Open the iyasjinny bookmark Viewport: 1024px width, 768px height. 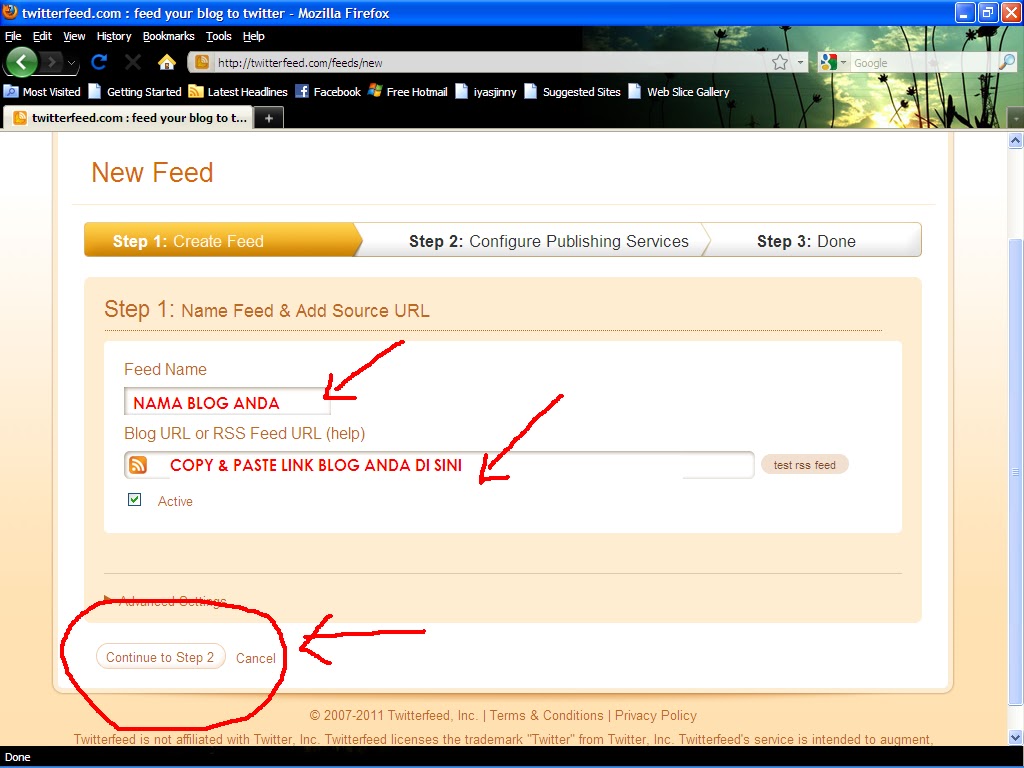(486, 91)
